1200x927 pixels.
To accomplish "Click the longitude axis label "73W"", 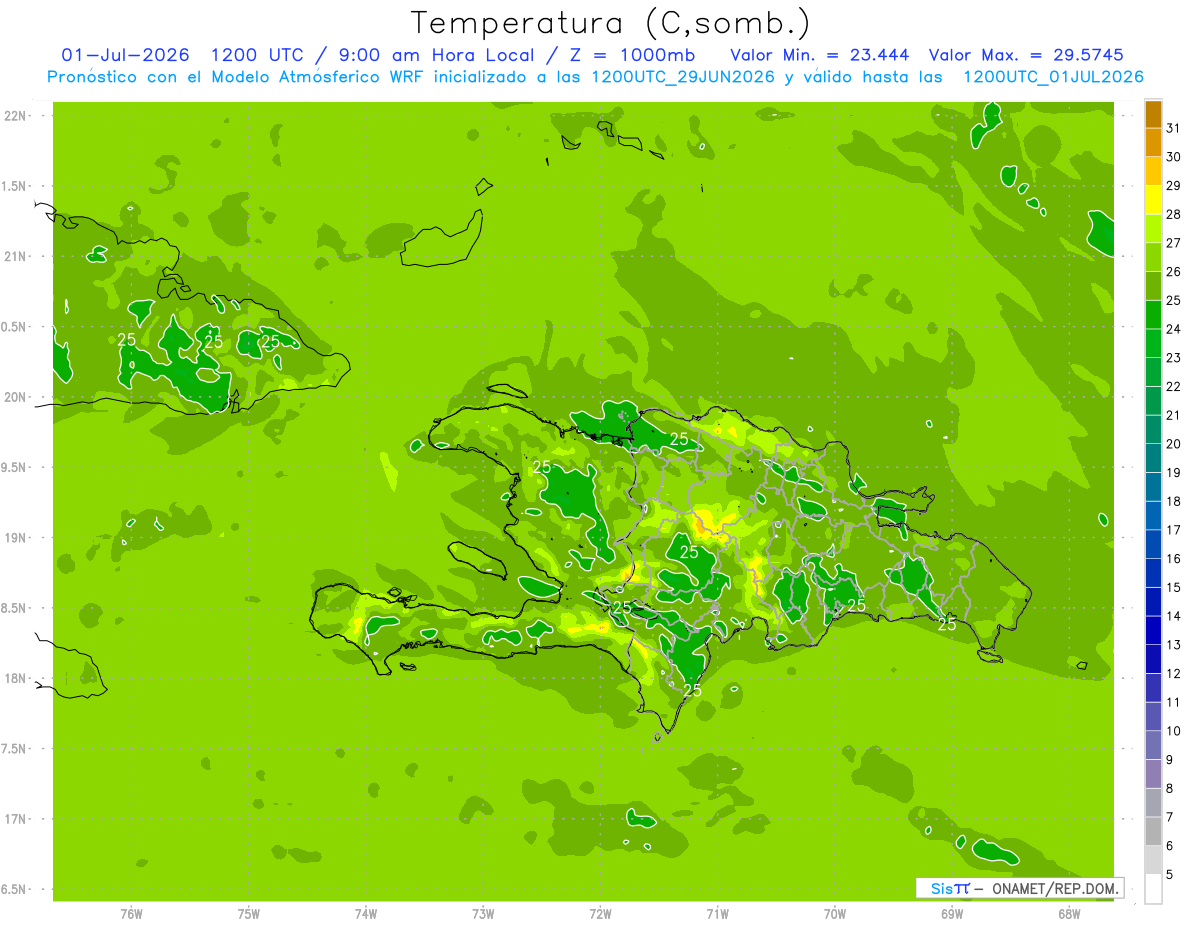I will tap(483, 914).
